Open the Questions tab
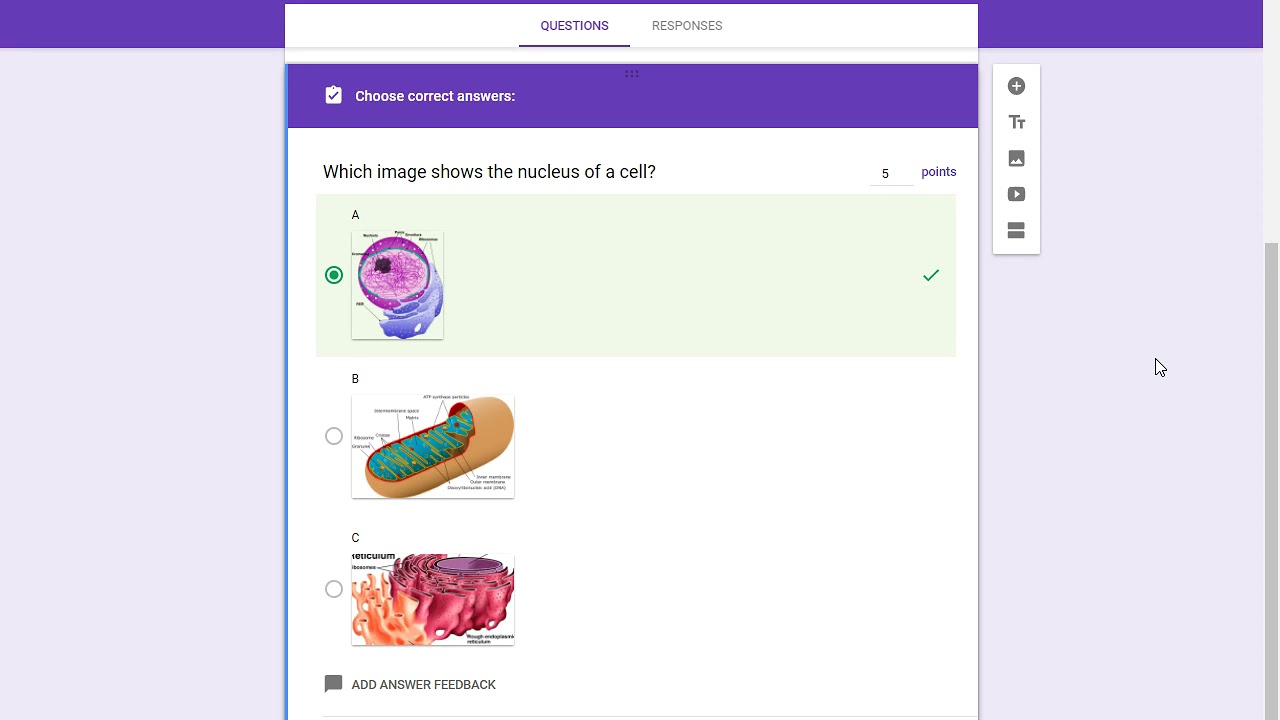The width and height of the screenshot is (1280, 720). coord(574,26)
